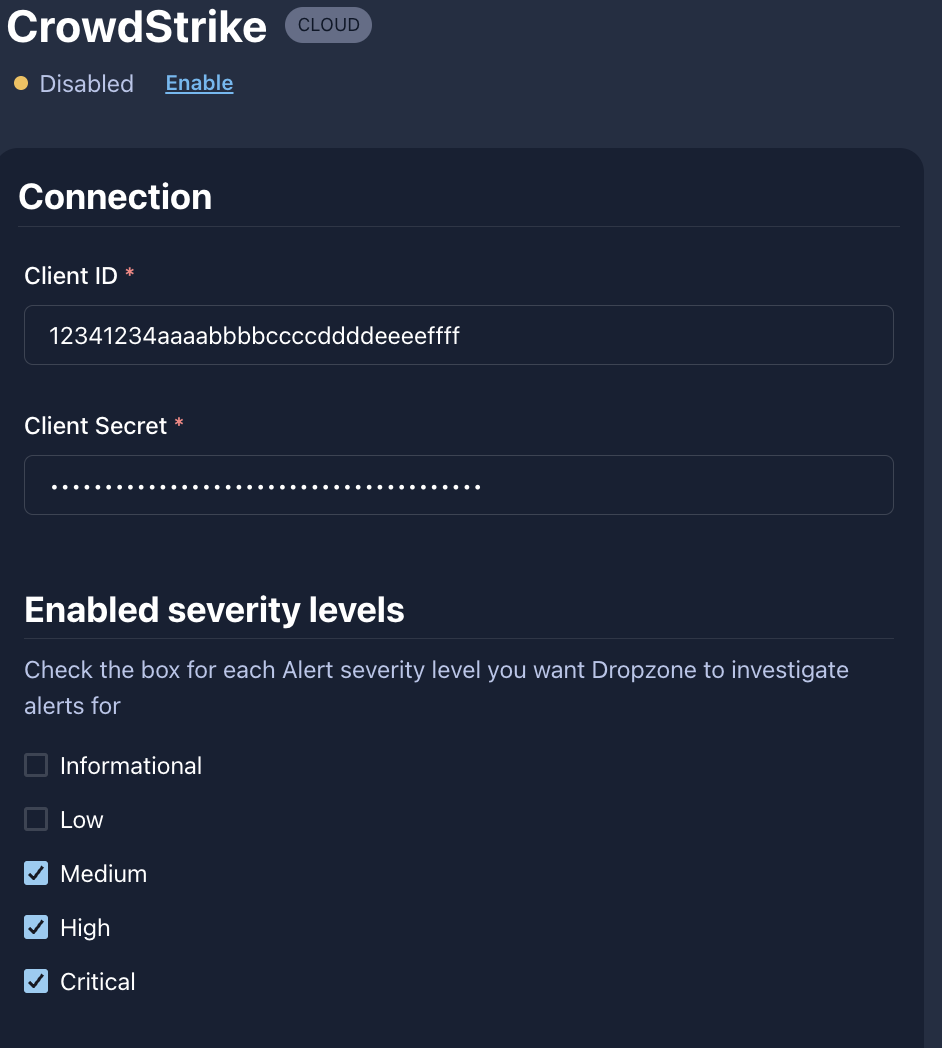This screenshot has height=1048, width=942.
Task: Focus the Client ID input field
Action: click(x=458, y=336)
